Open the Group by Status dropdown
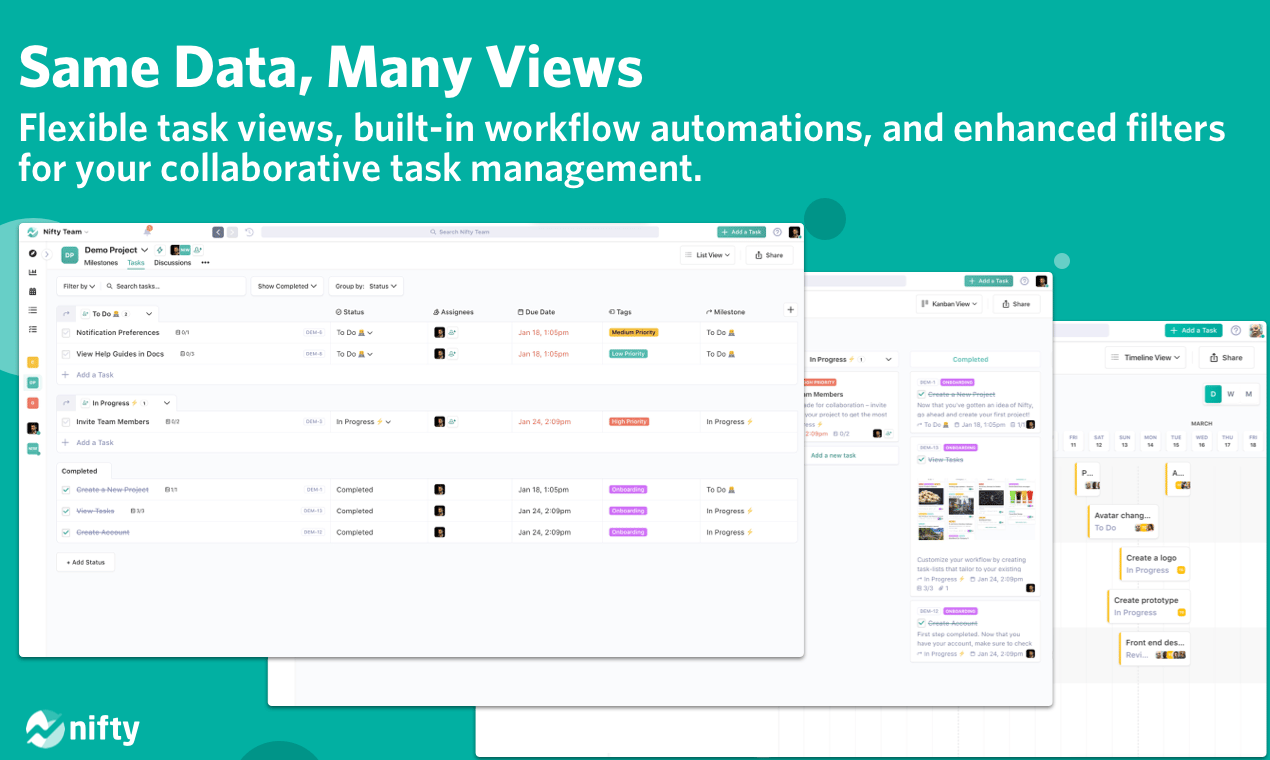This screenshot has width=1270, height=760. (x=366, y=286)
